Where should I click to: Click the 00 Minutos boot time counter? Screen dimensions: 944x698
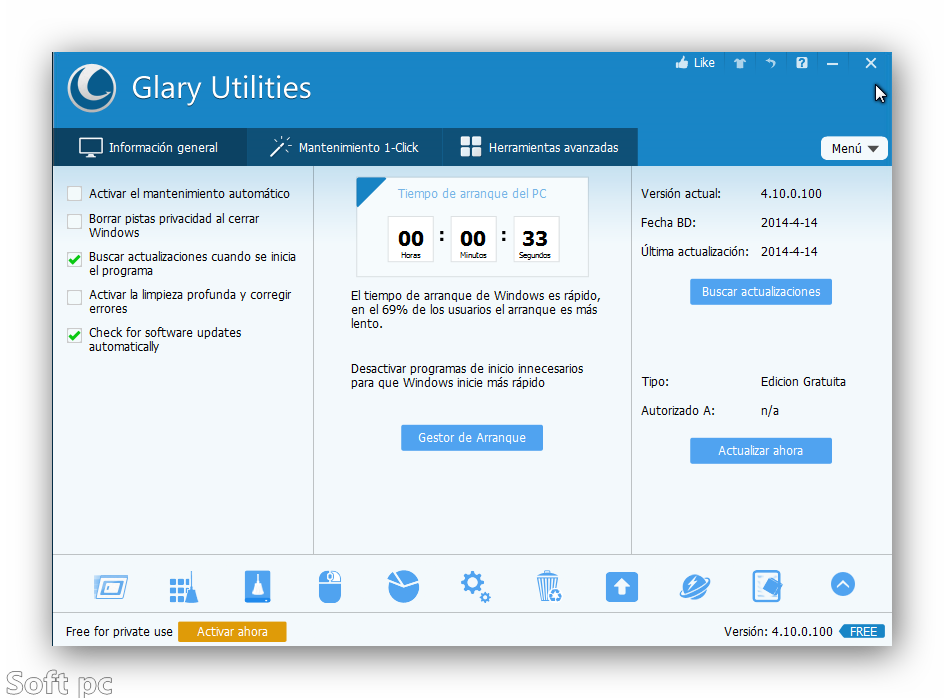[x=473, y=240]
